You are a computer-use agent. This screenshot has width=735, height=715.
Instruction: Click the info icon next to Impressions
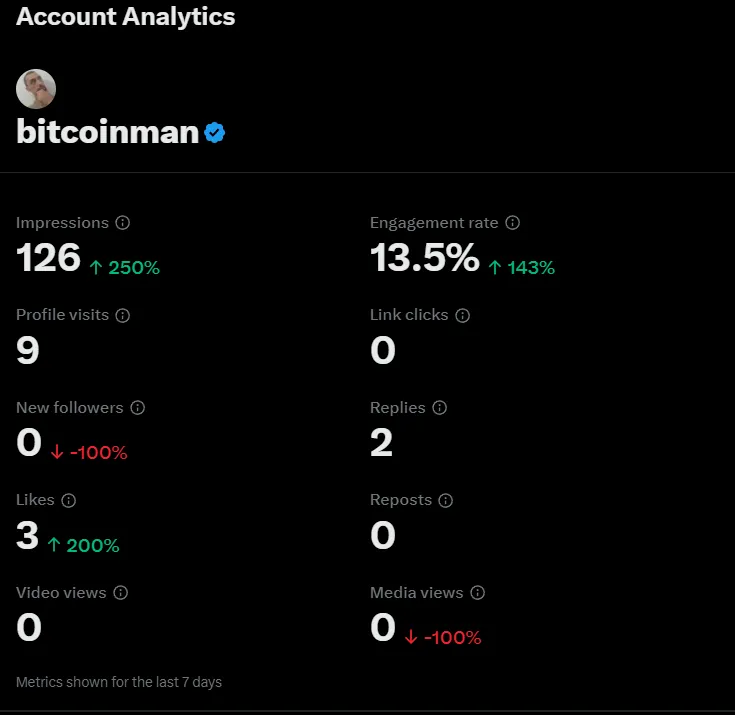(x=123, y=223)
